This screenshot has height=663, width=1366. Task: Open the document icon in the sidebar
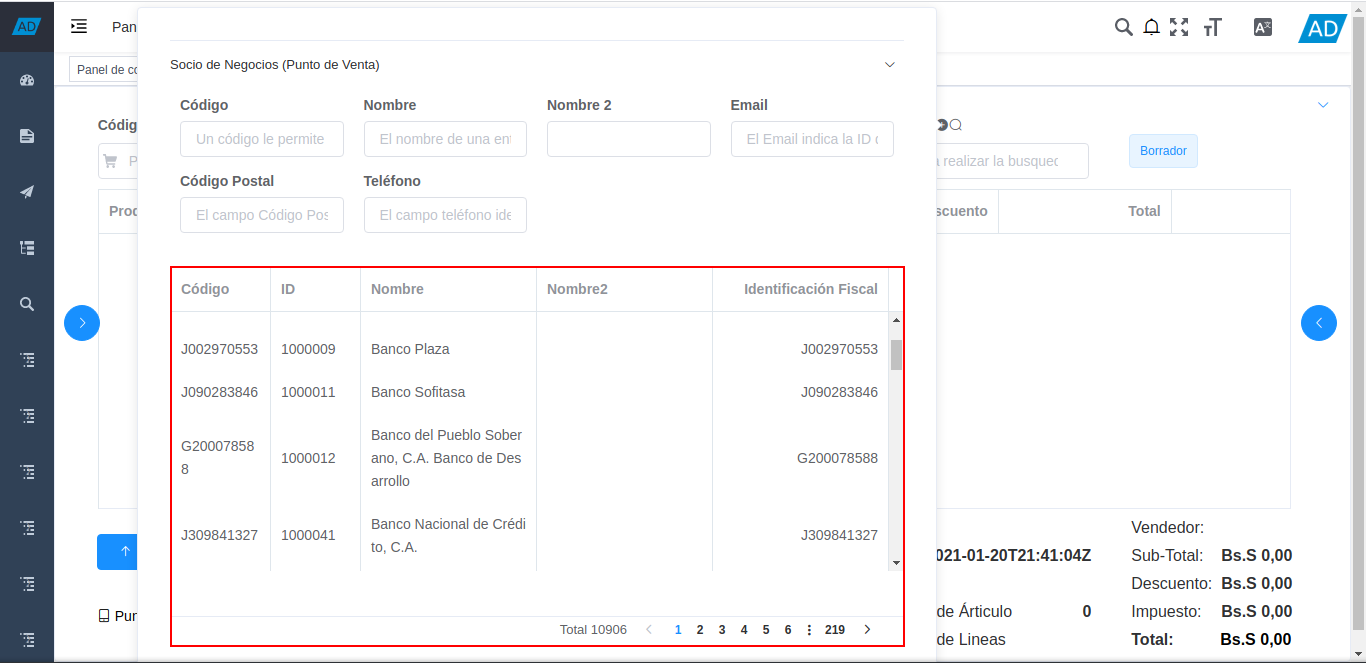(27, 136)
